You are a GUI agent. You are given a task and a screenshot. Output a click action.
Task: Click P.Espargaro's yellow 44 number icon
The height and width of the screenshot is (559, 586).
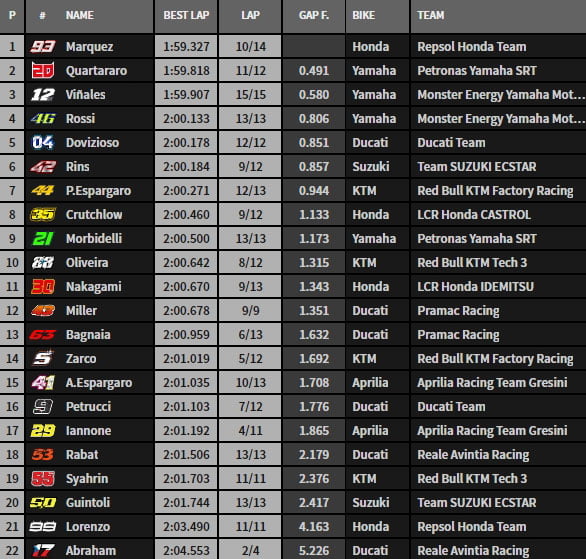click(x=43, y=191)
